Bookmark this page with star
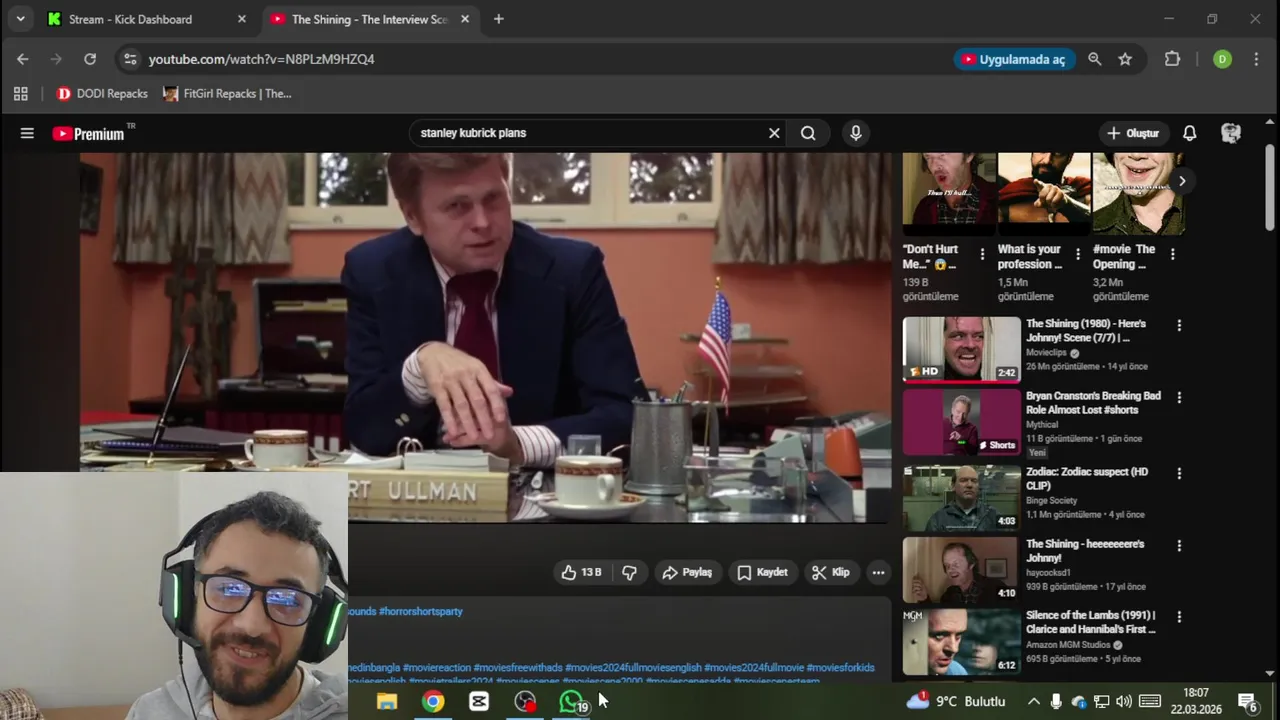 point(1125,59)
